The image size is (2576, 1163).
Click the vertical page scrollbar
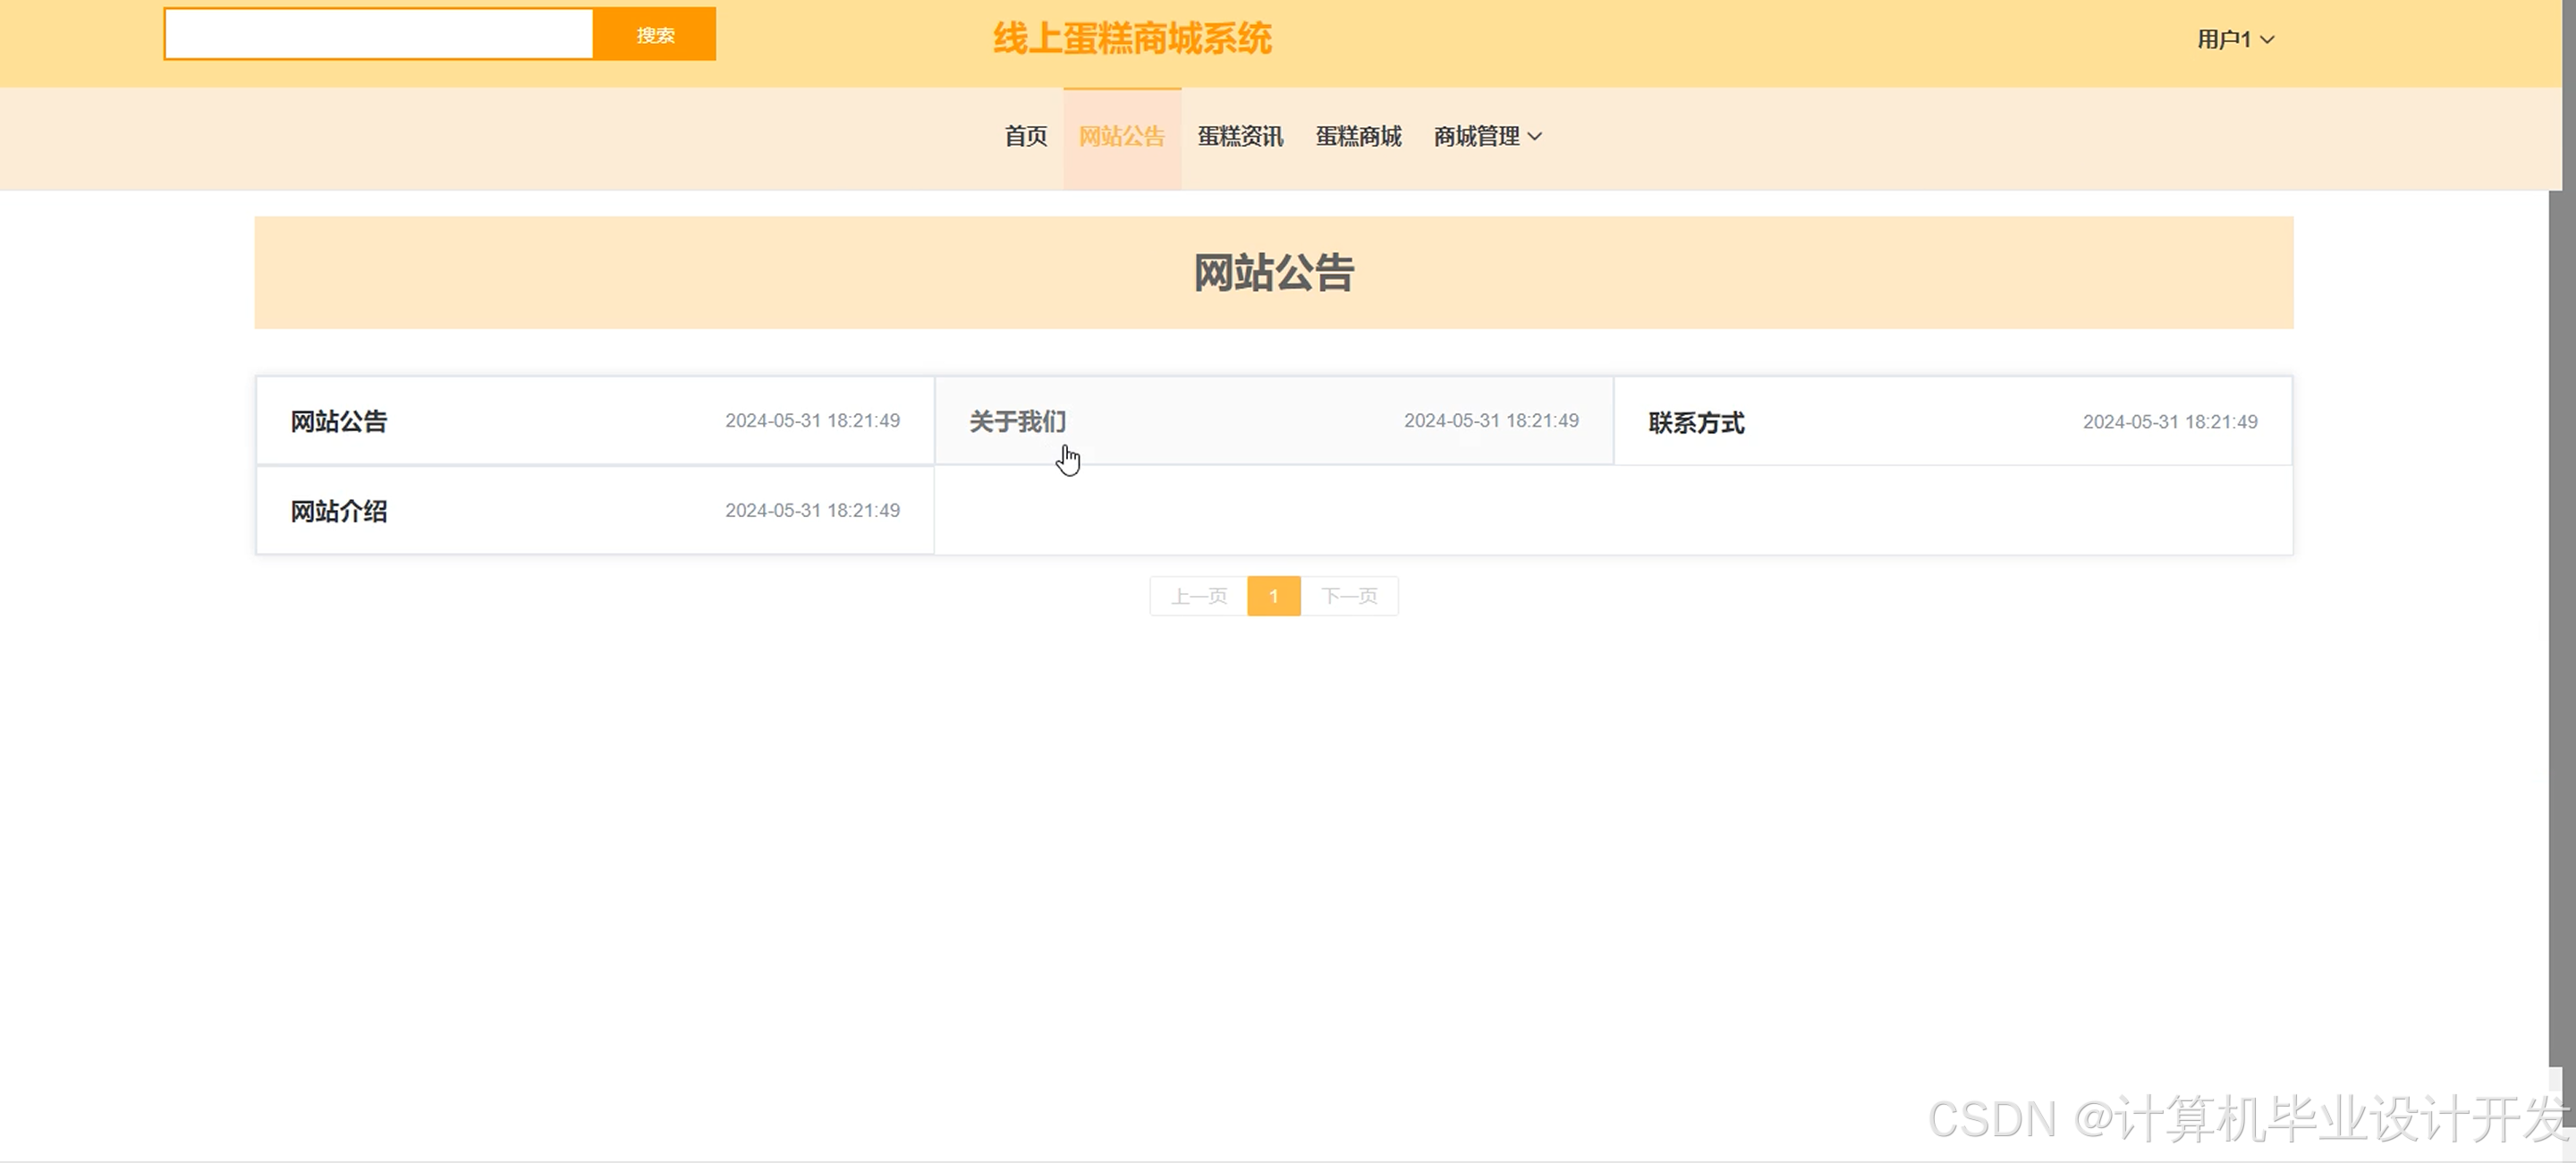pyautogui.click(x=2561, y=620)
